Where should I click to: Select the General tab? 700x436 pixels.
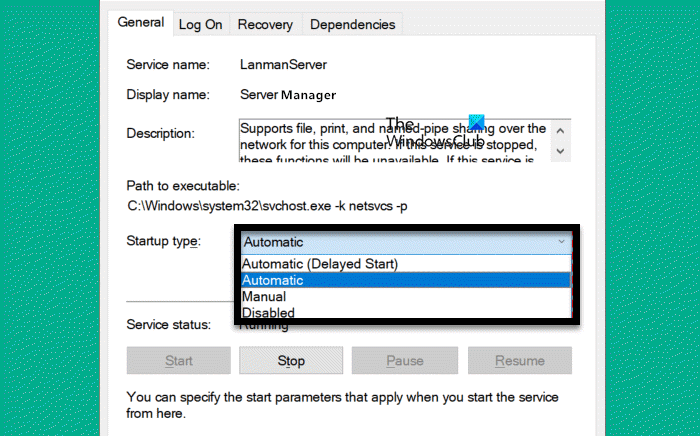pos(140,23)
